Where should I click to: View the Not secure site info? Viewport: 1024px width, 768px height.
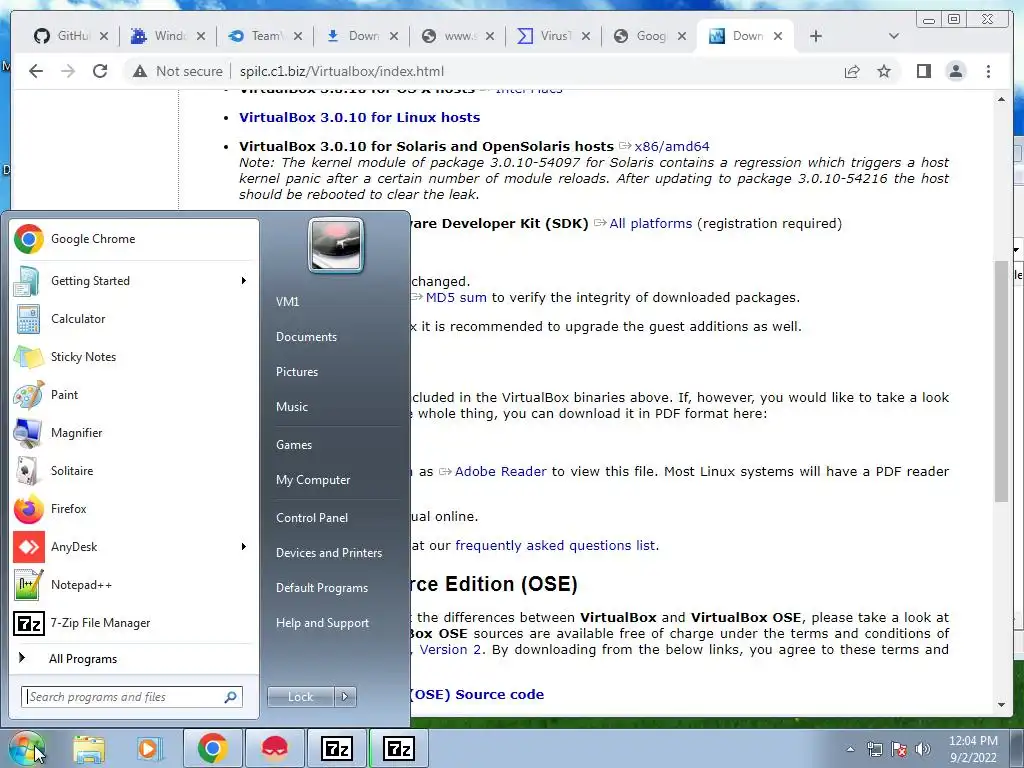click(x=177, y=71)
